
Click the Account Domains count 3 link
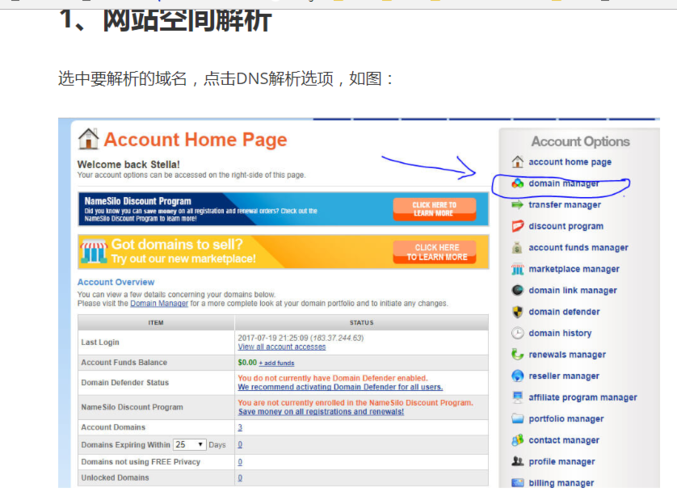pyautogui.click(x=240, y=427)
